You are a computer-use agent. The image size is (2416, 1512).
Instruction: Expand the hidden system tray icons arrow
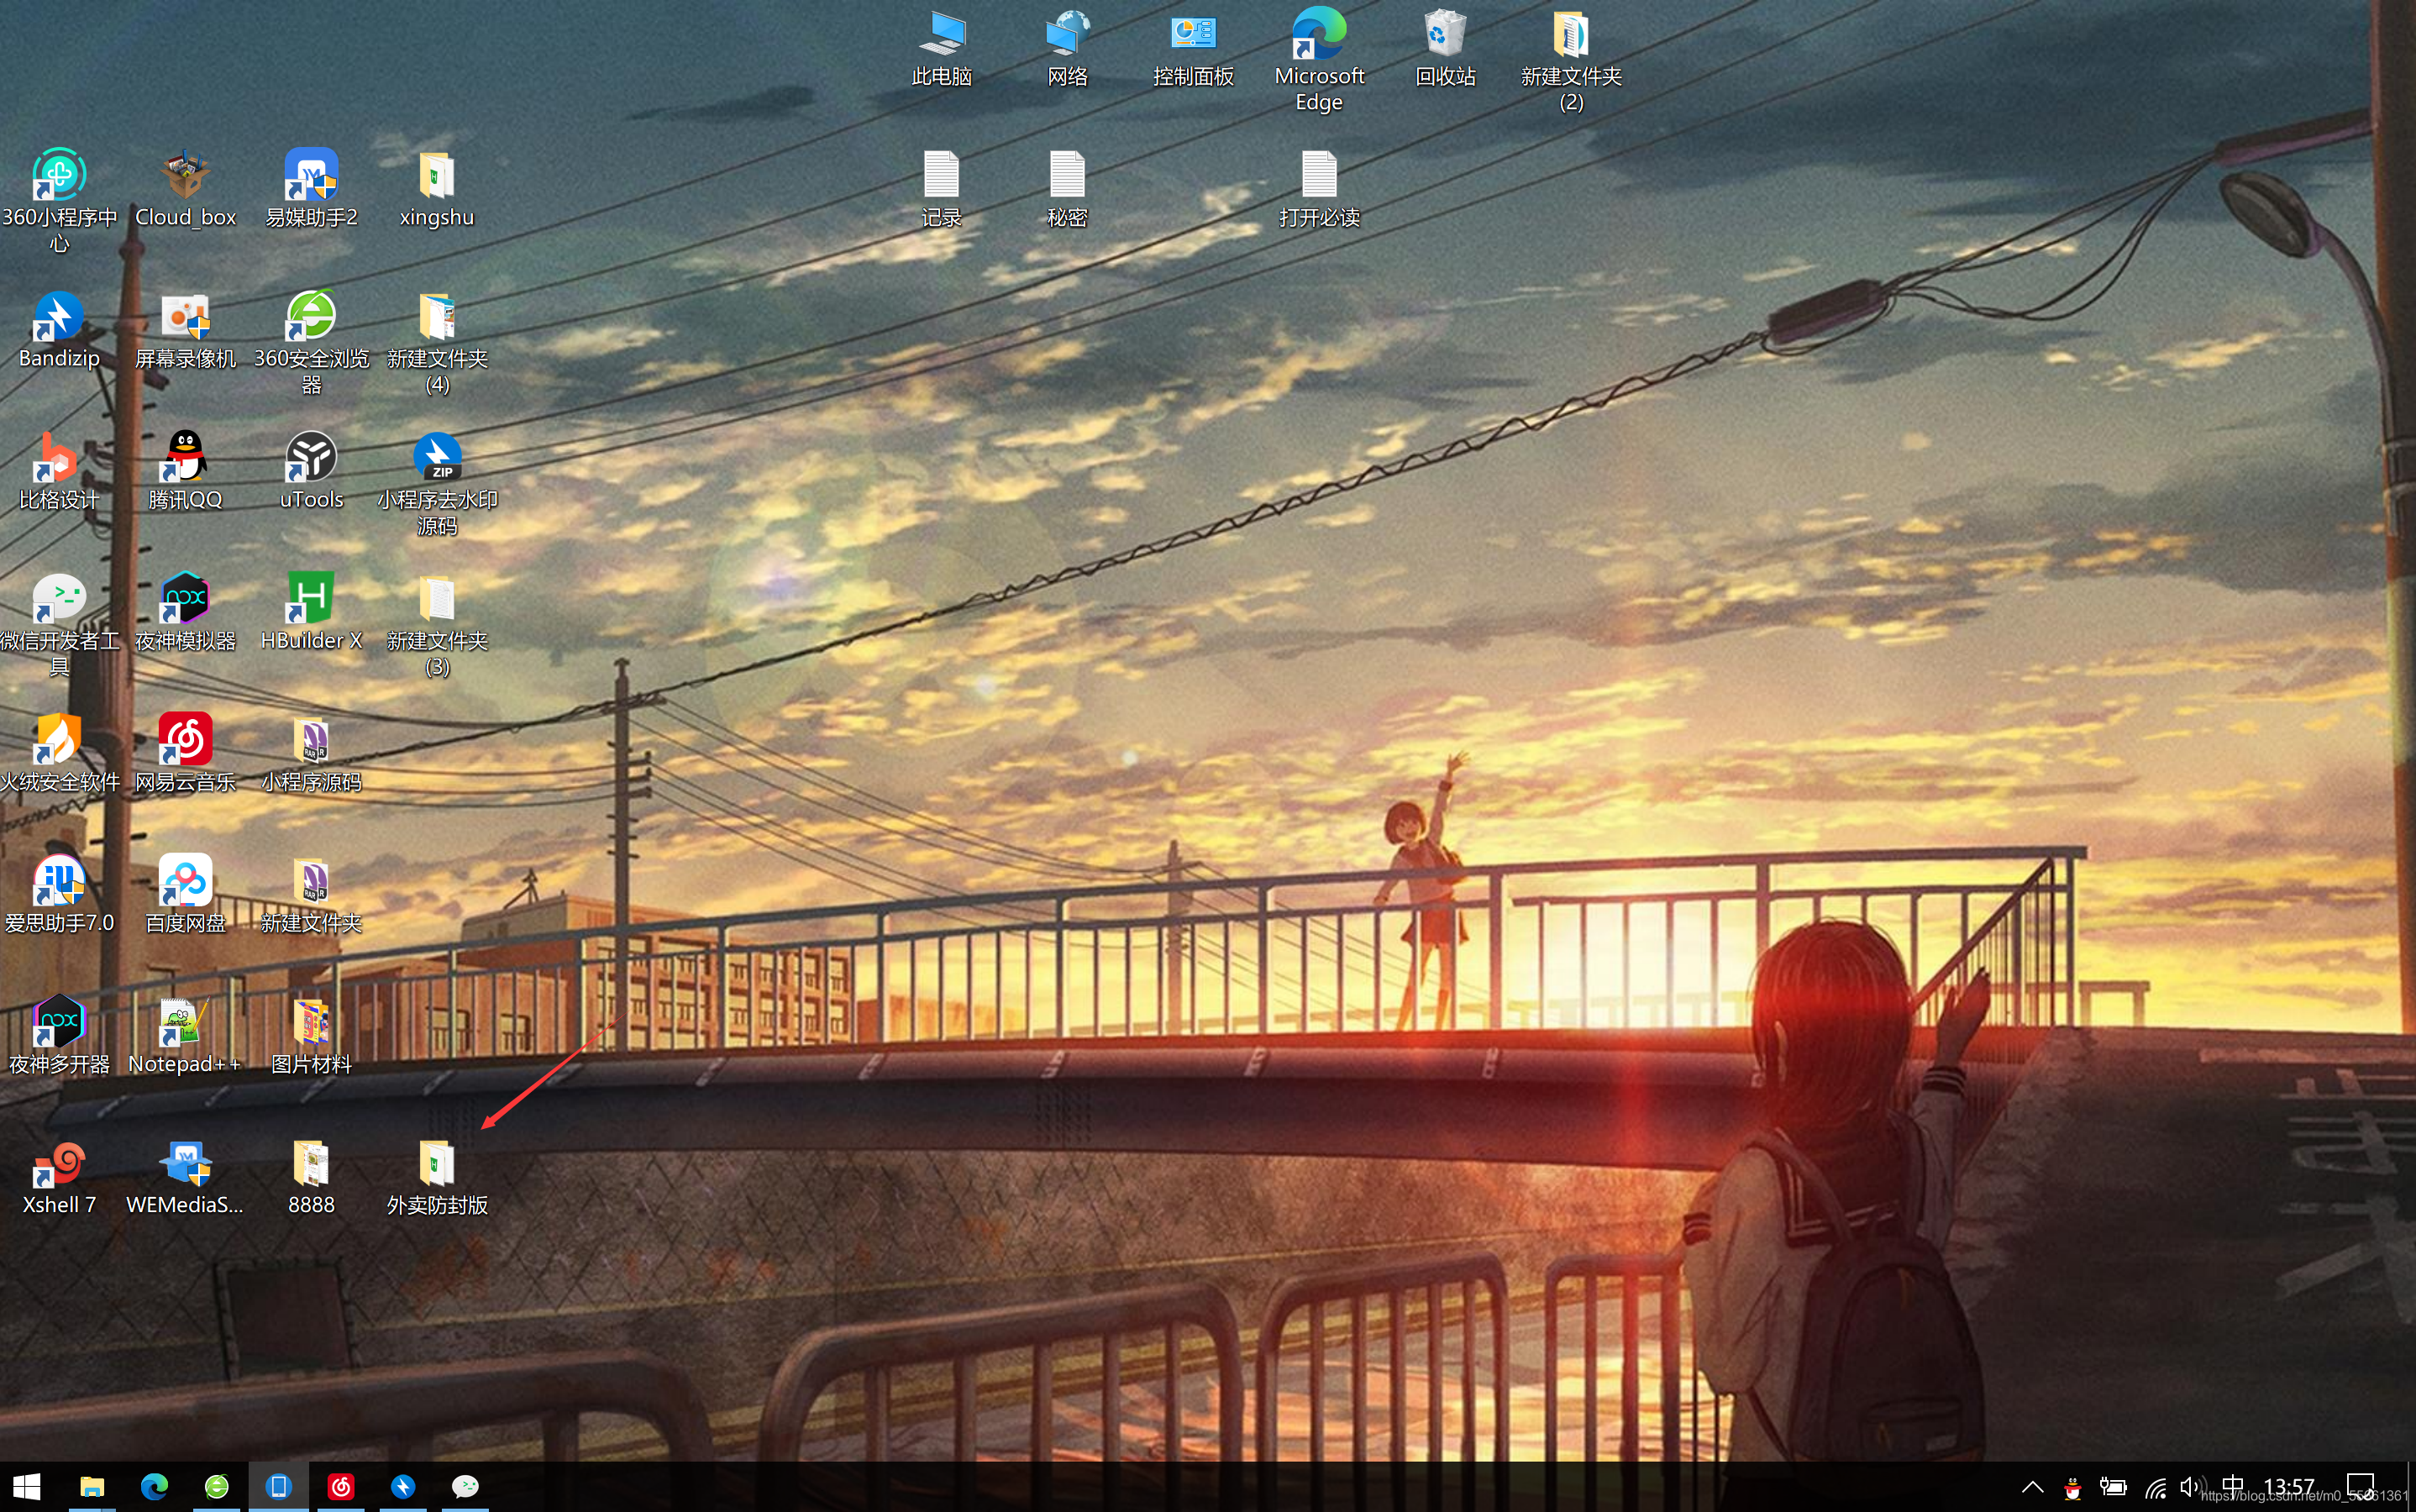(x=2032, y=1487)
